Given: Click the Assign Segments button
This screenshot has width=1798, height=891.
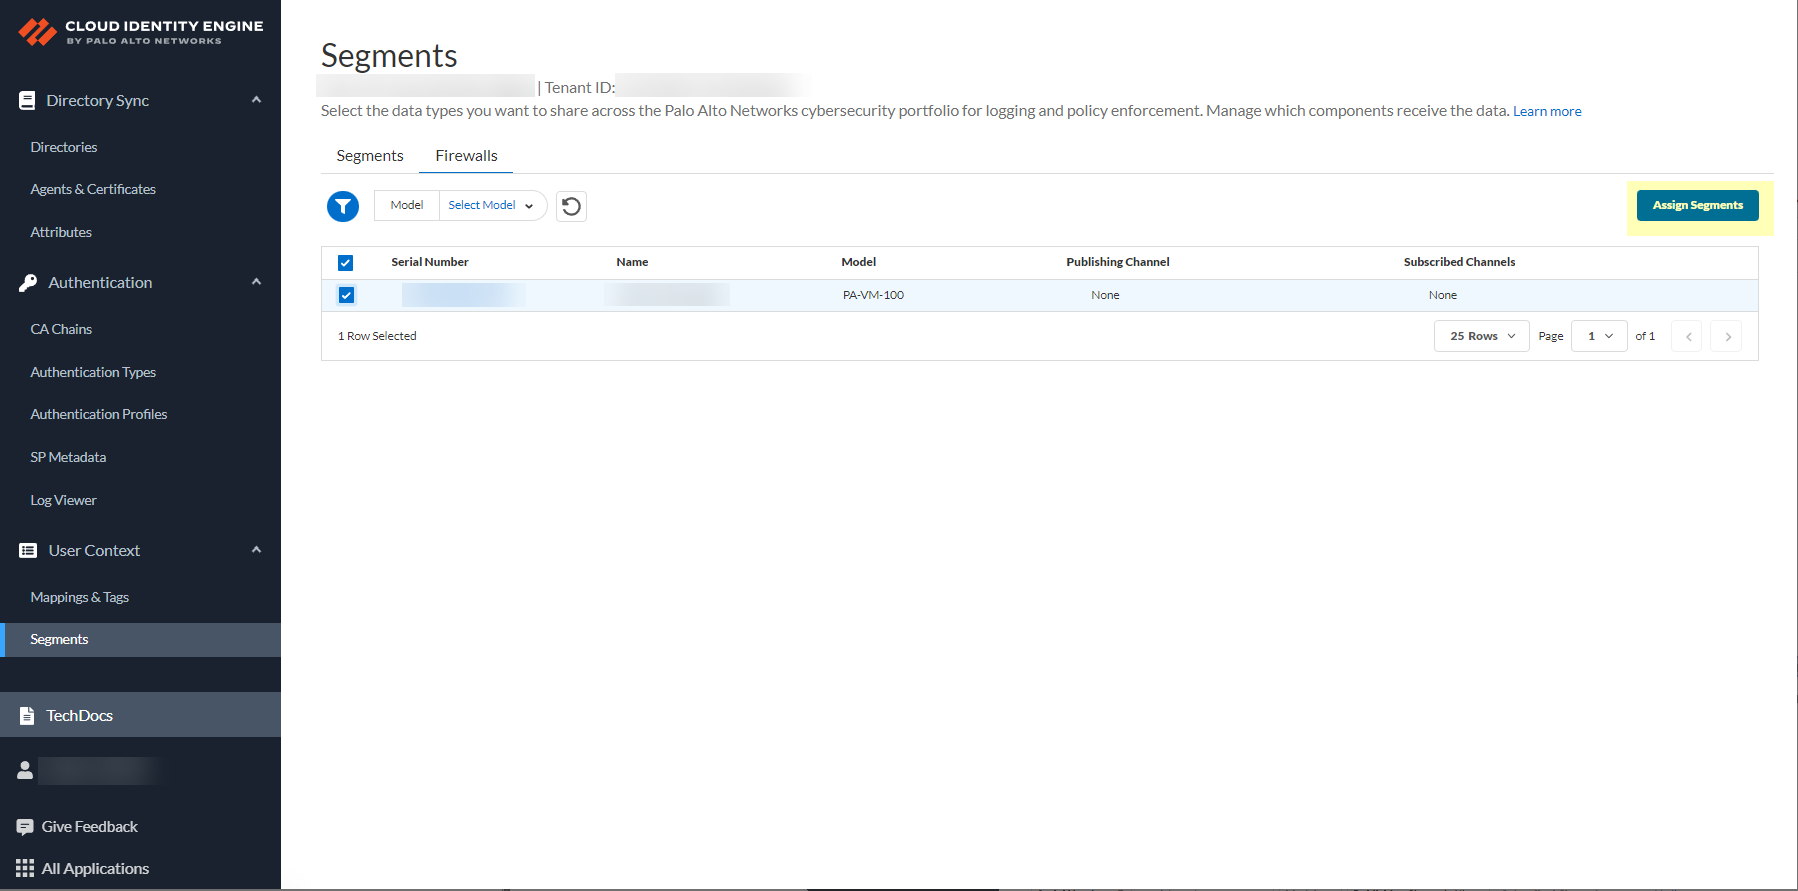Looking at the screenshot, I should (1697, 206).
